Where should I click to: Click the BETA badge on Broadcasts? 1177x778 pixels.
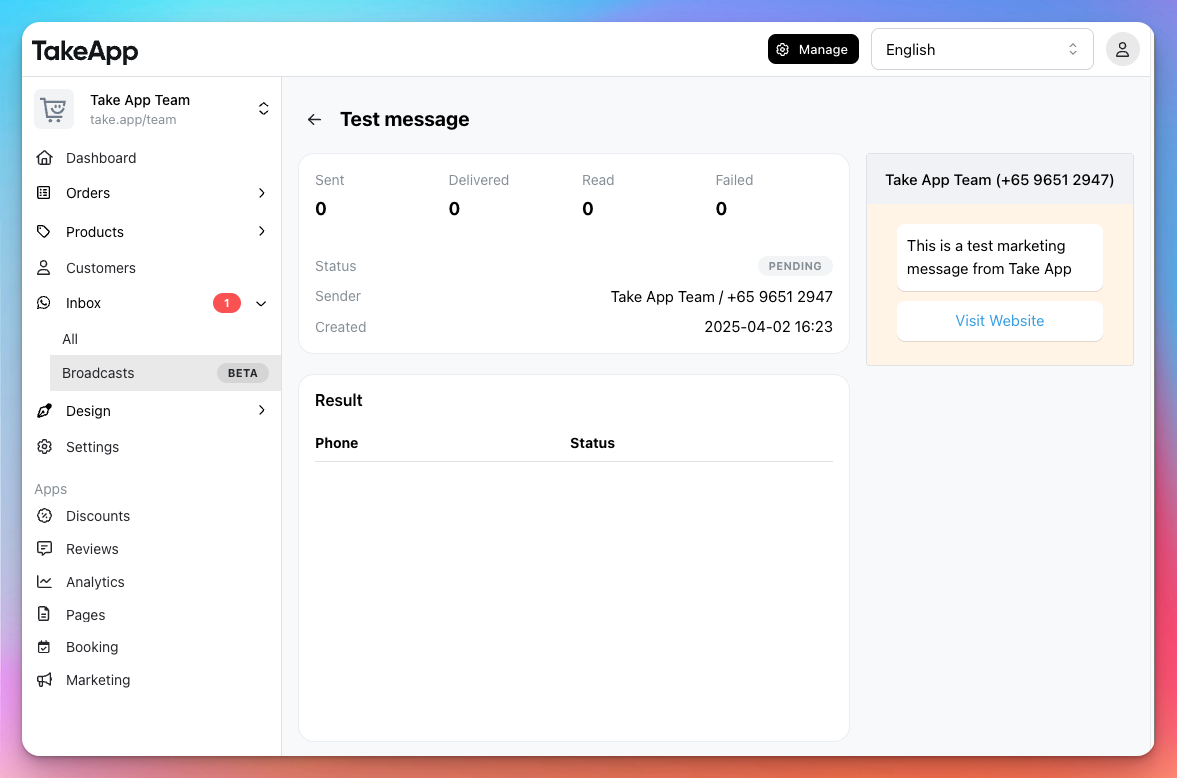242,373
